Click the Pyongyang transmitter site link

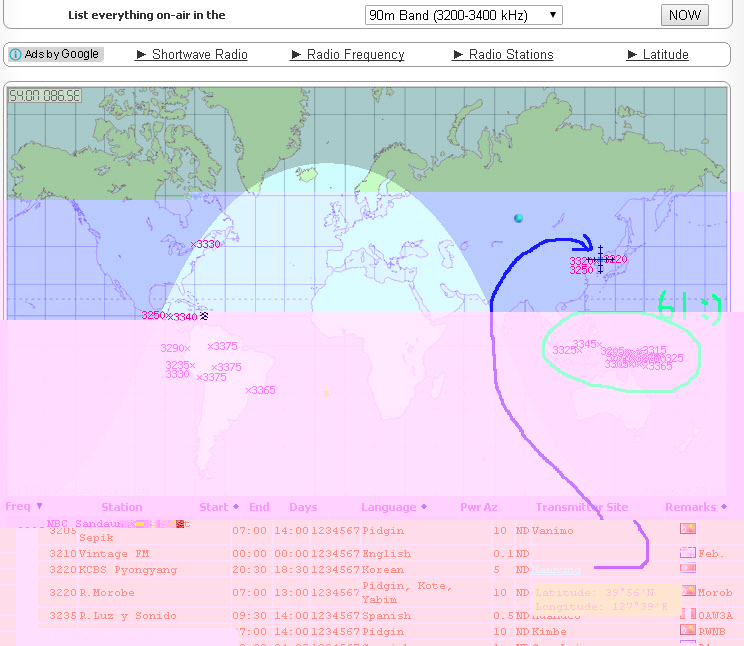pos(556,570)
